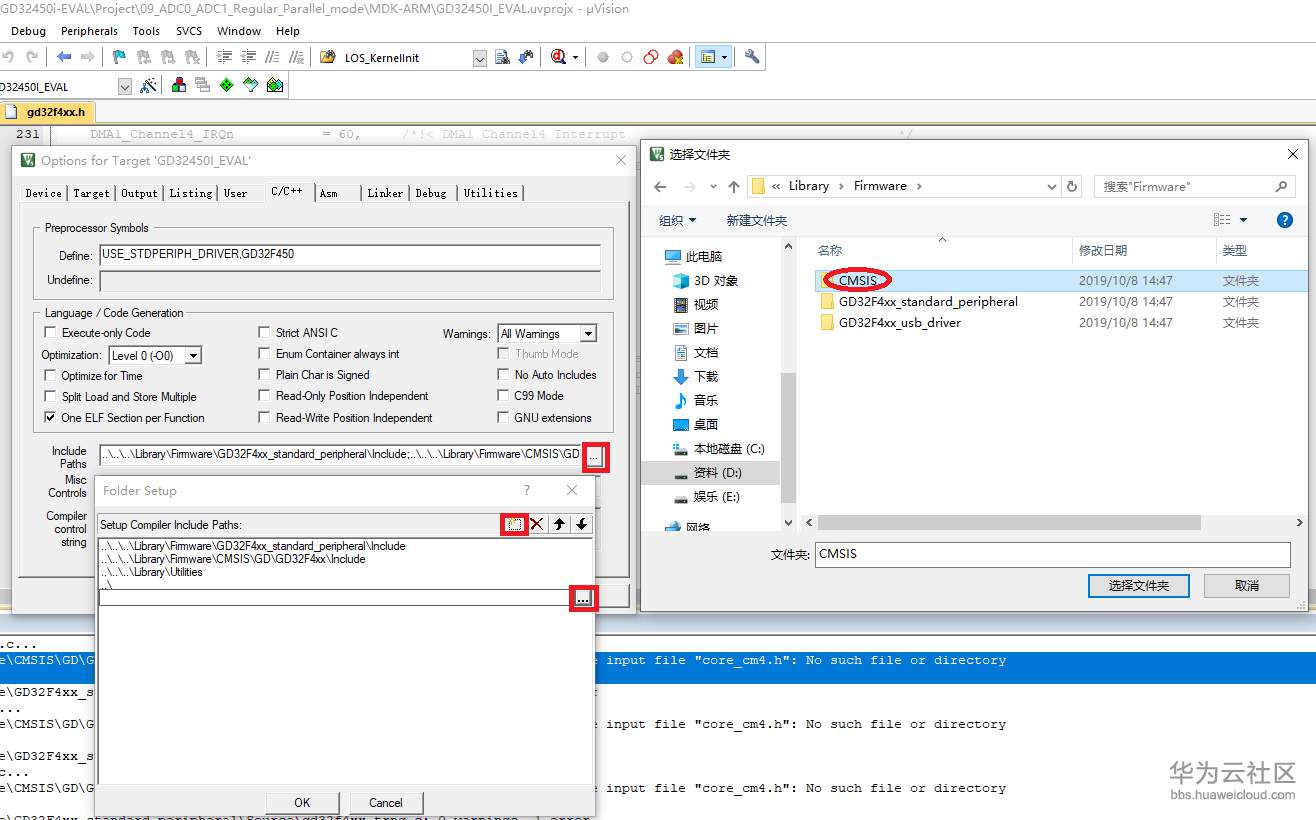1316x820 pixels.
Task: Open 本地磁盘 (C:) in the navigation pane
Action: pyautogui.click(x=718, y=449)
